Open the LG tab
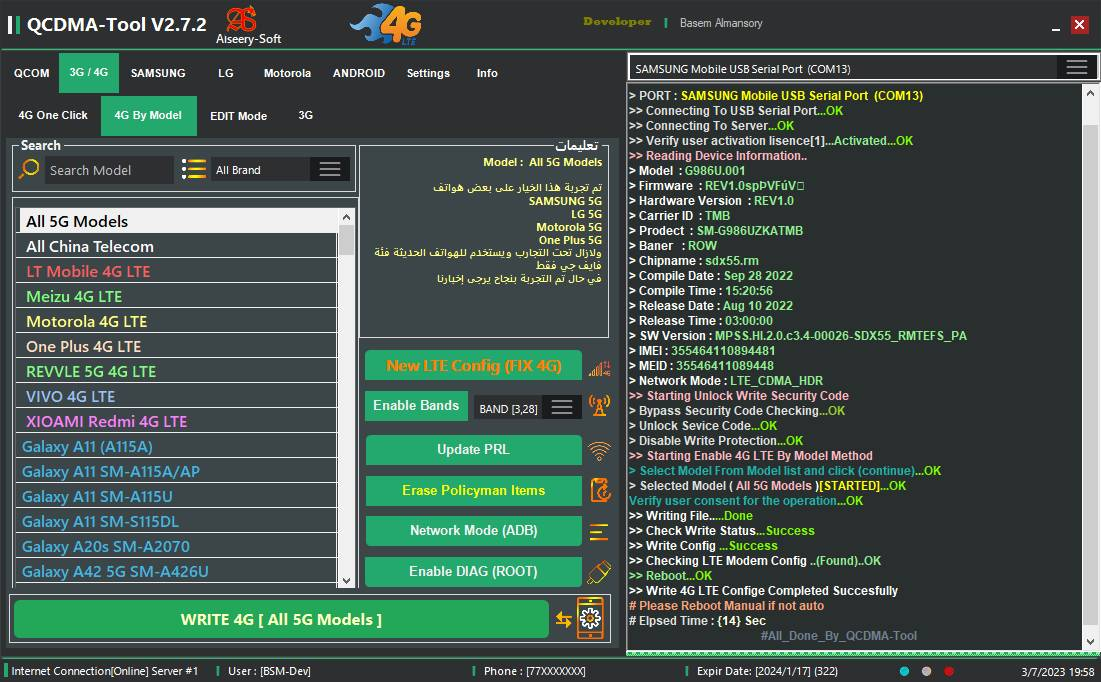This screenshot has width=1101, height=682. point(225,73)
